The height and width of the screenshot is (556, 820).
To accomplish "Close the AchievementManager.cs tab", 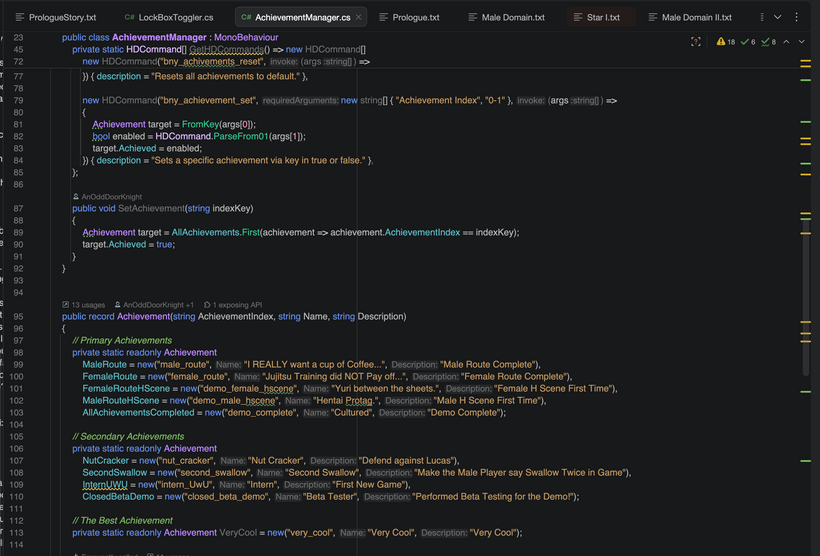I will (359, 17).
